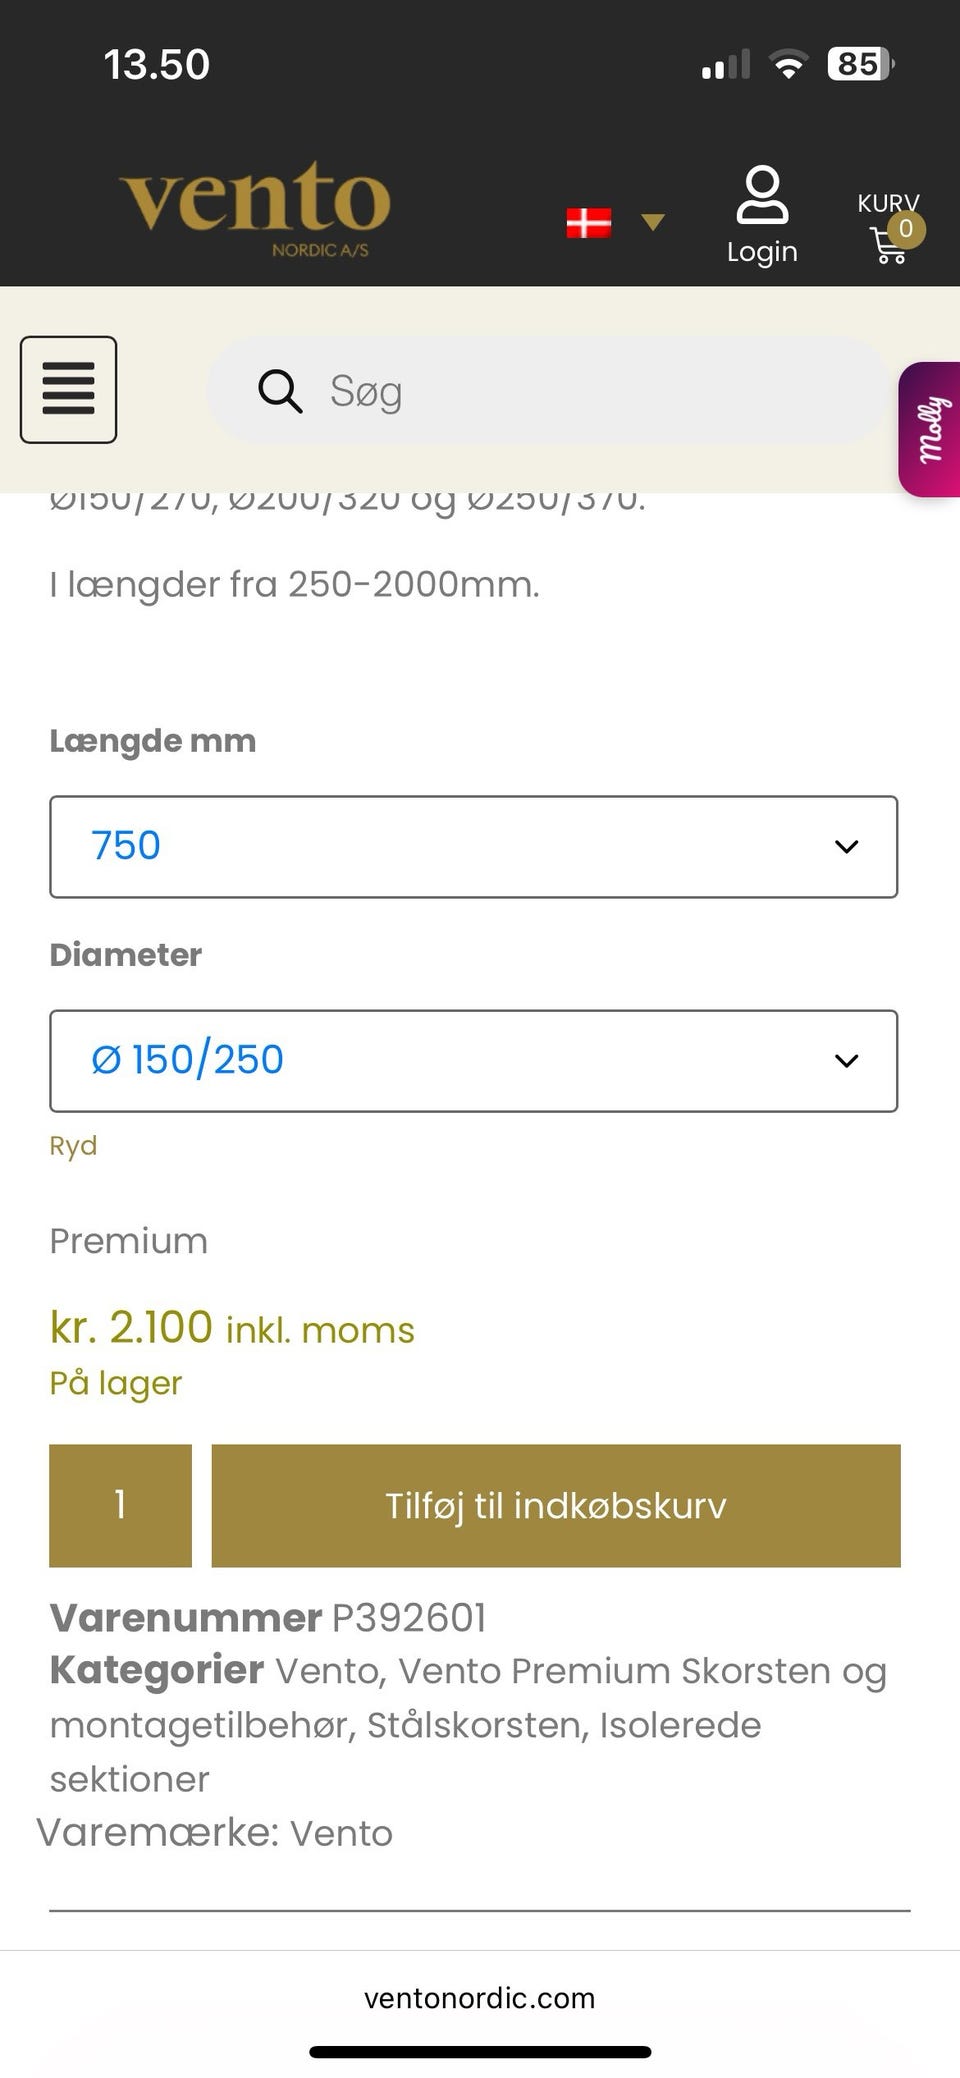Expand the language selector arrow
Image resolution: width=960 pixels, height=2078 pixels.
653,222
